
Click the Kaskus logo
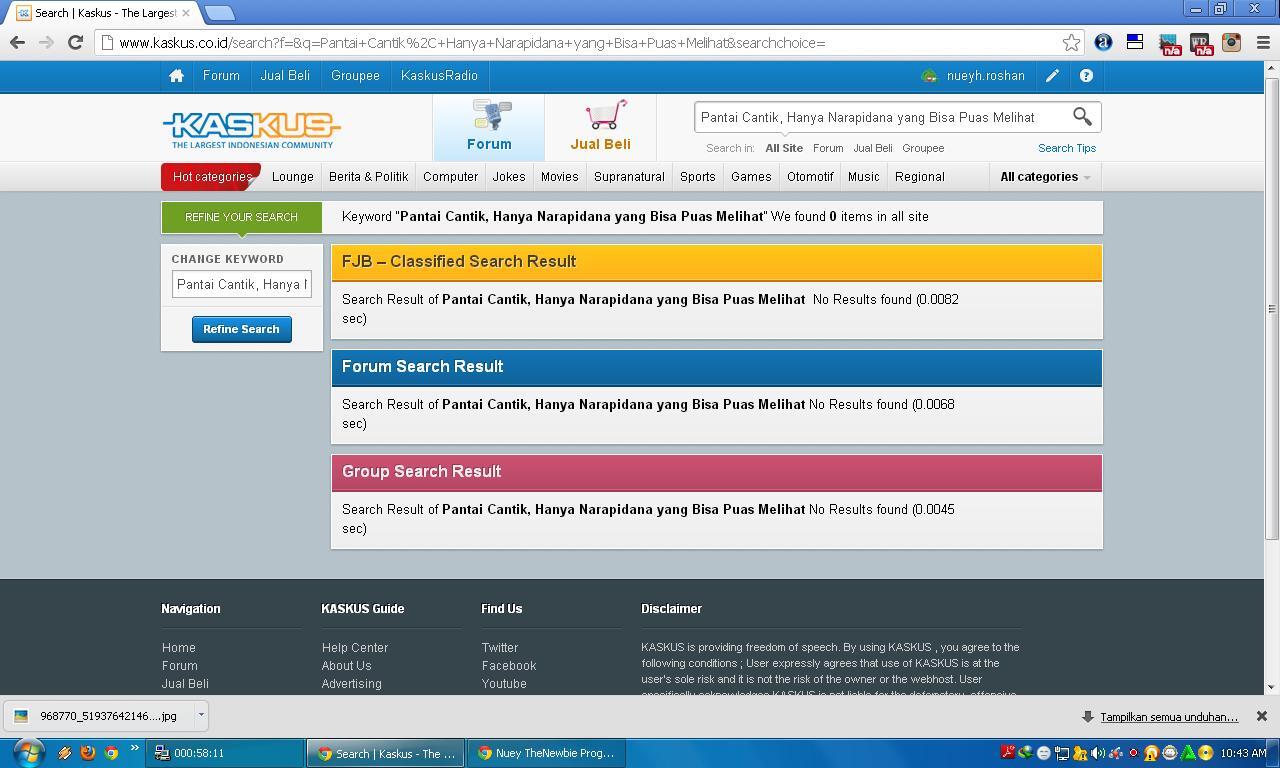(252, 130)
